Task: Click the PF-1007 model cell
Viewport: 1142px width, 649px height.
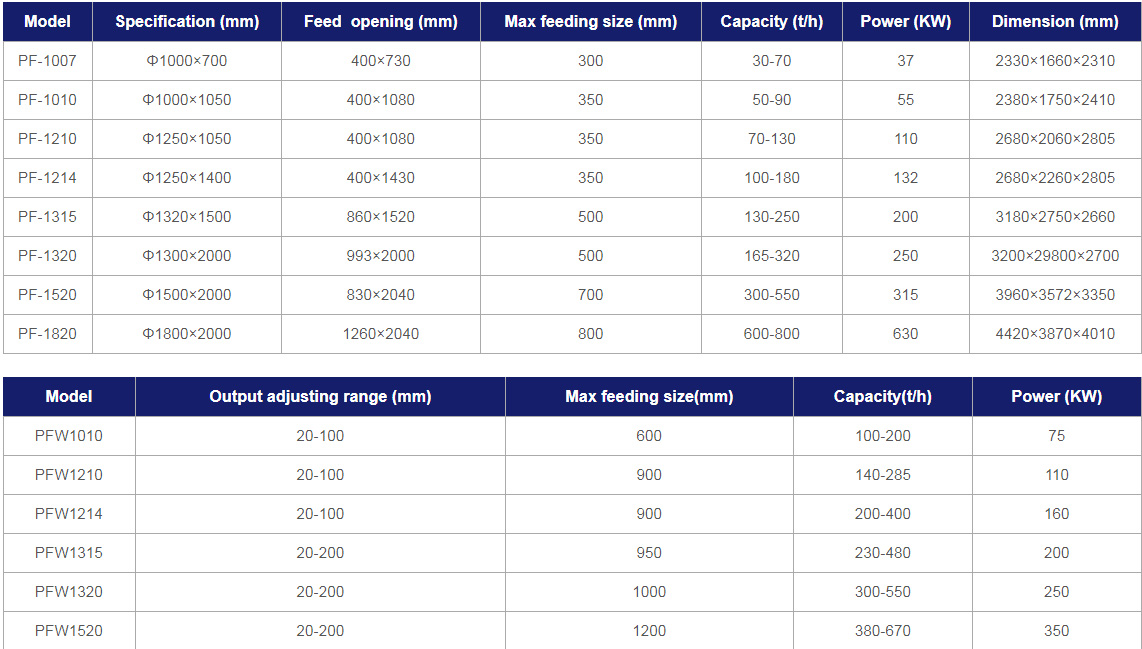Action: point(47,60)
